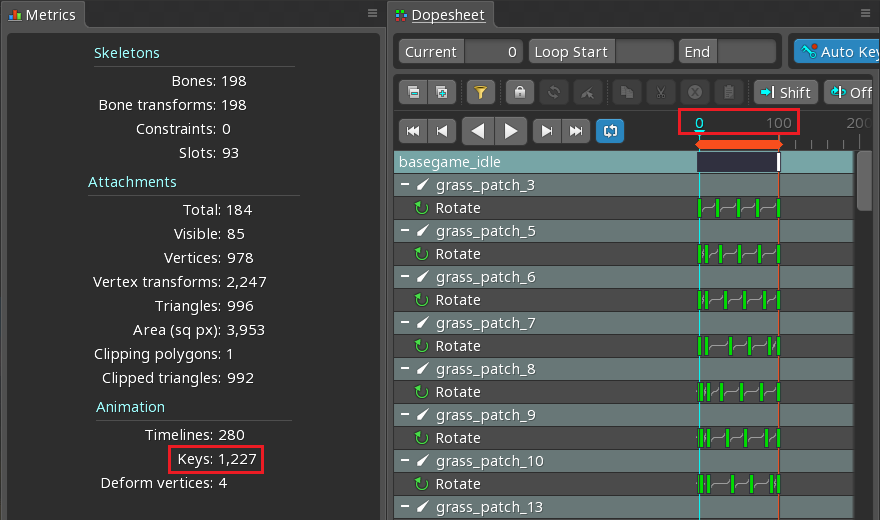The width and height of the screenshot is (880, 520).
Task: Play the animation forward
Action: pos(510,131)
